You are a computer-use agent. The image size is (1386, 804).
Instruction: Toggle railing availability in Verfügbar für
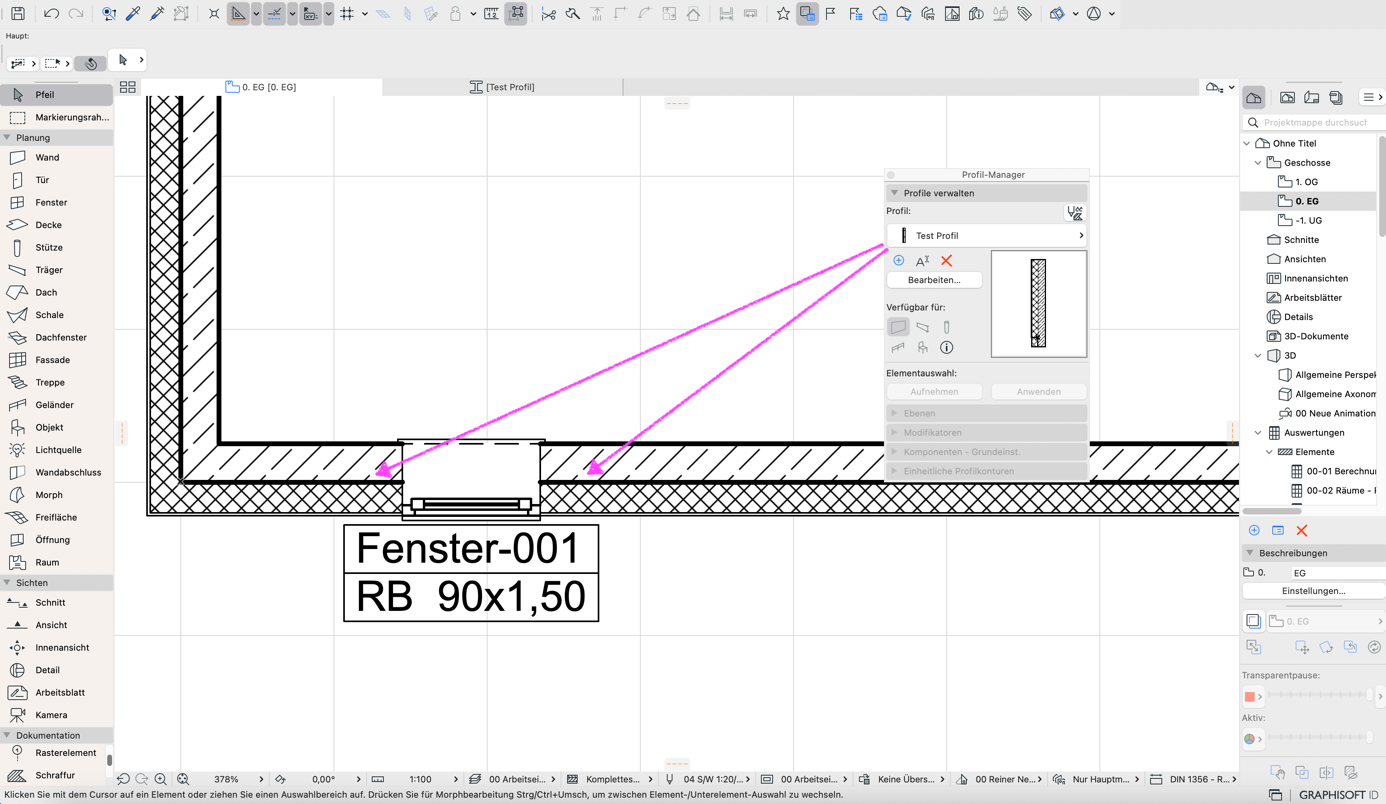898,347
